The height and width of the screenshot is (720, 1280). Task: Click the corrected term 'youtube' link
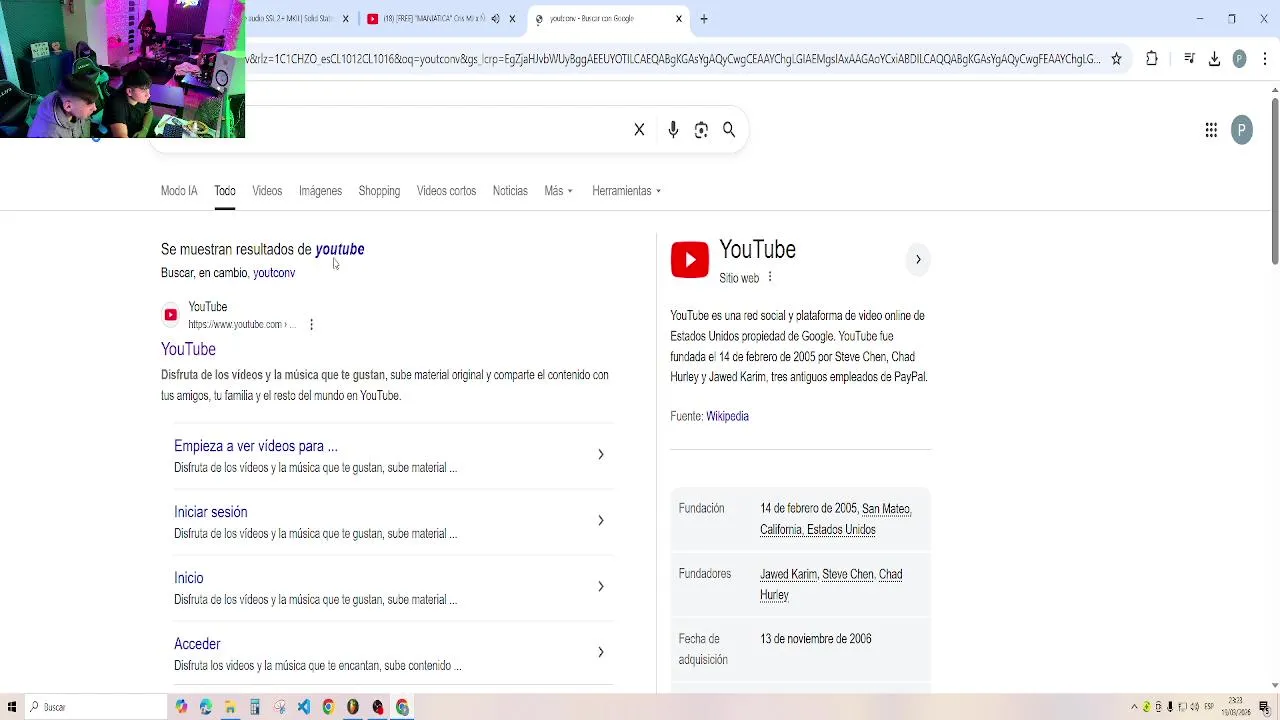tap(340, 249)
